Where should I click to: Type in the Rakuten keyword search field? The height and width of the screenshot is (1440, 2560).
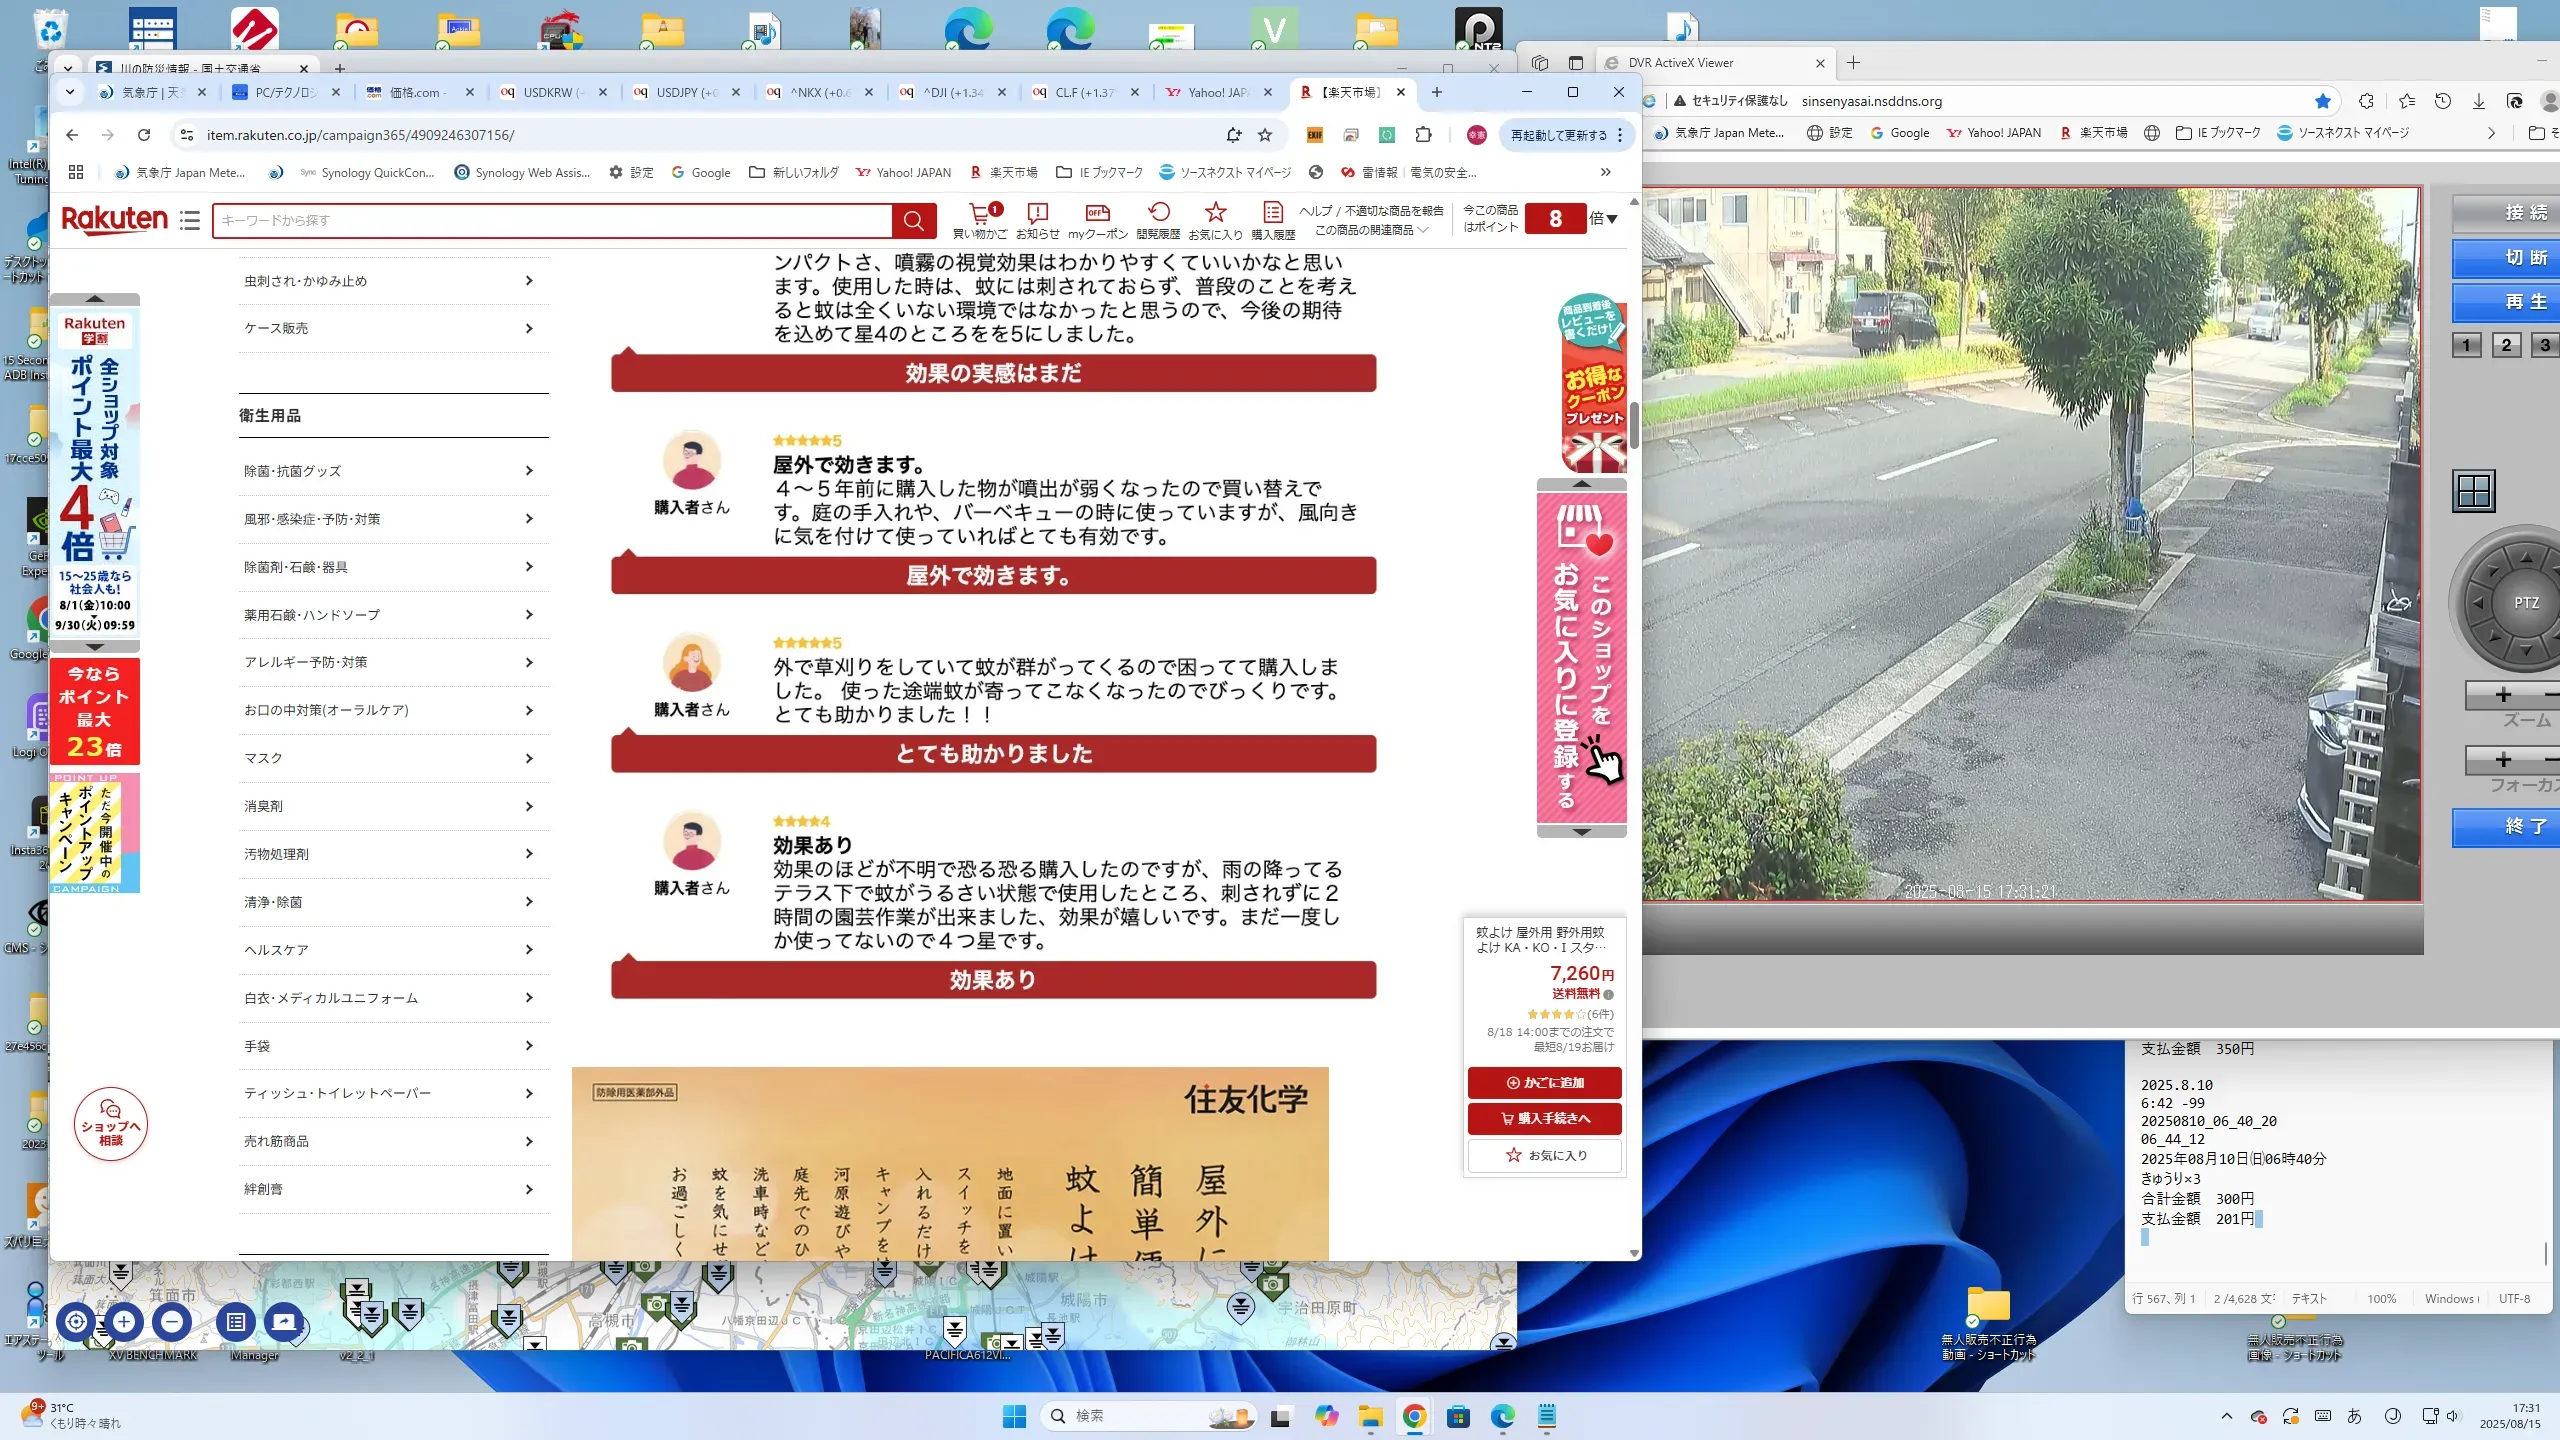pyautogui.click(x=552, y=220)
